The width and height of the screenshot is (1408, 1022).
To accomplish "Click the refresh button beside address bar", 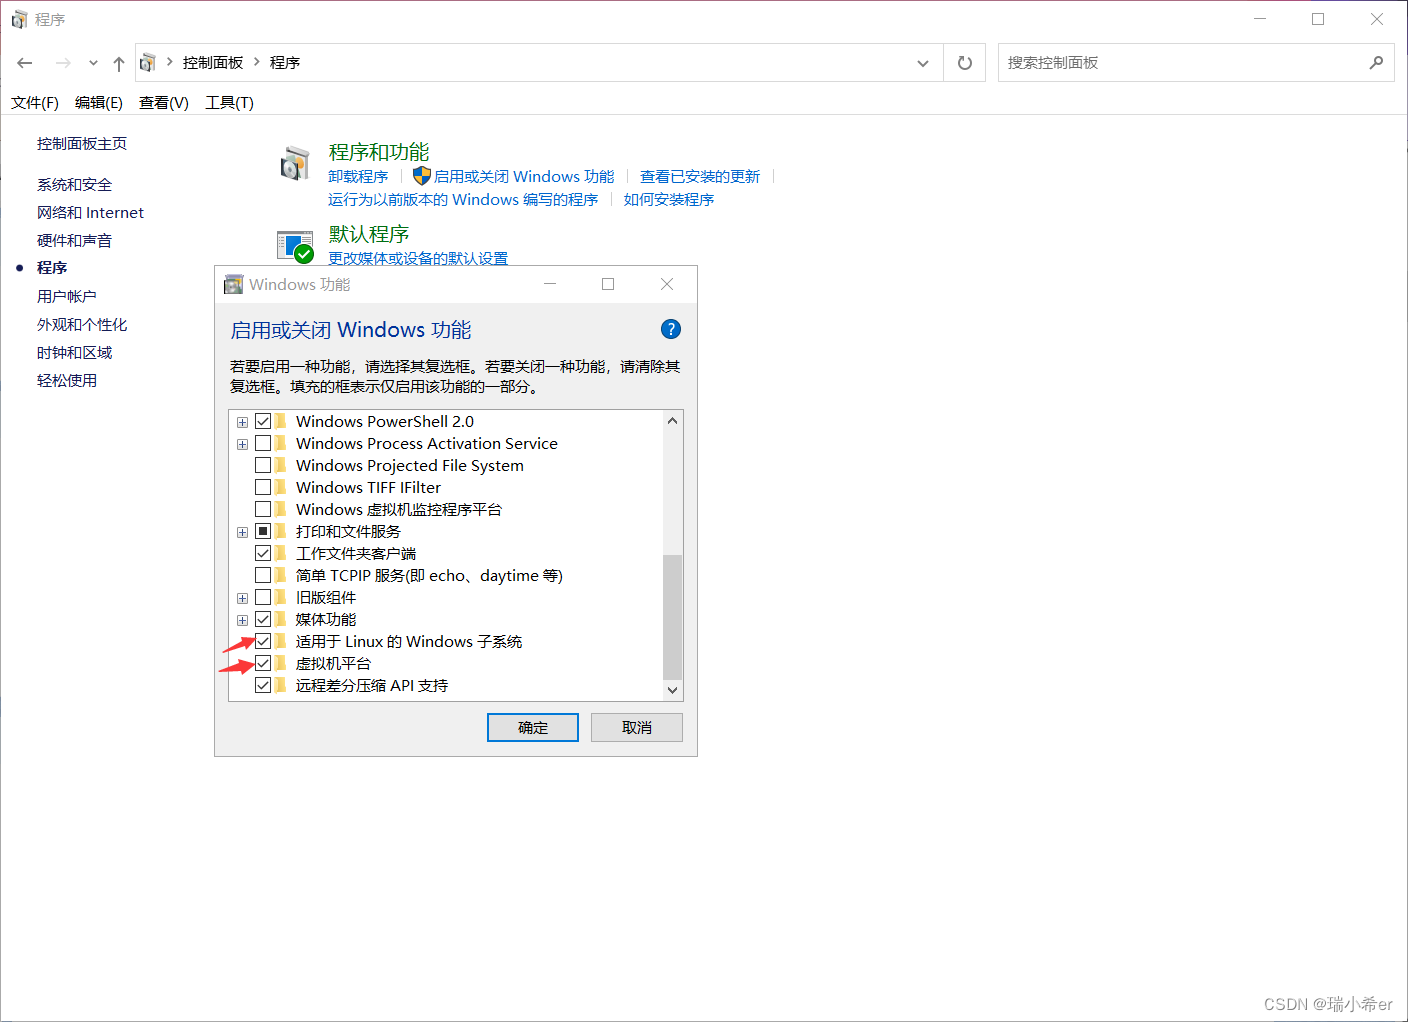I will 965,63.
